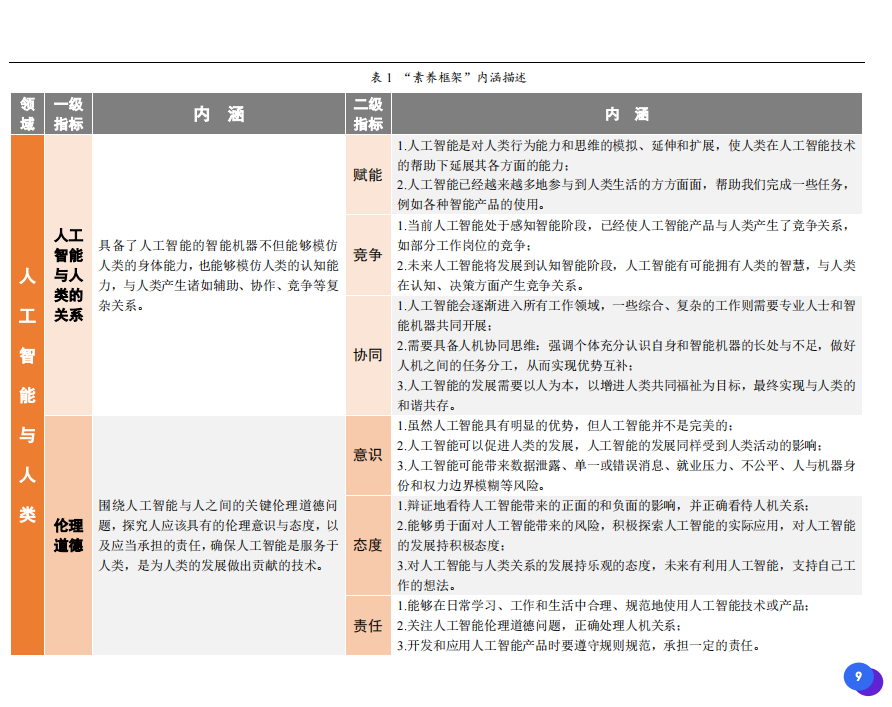Click the "竞争" secondary indicator cell

pos(368,255)
